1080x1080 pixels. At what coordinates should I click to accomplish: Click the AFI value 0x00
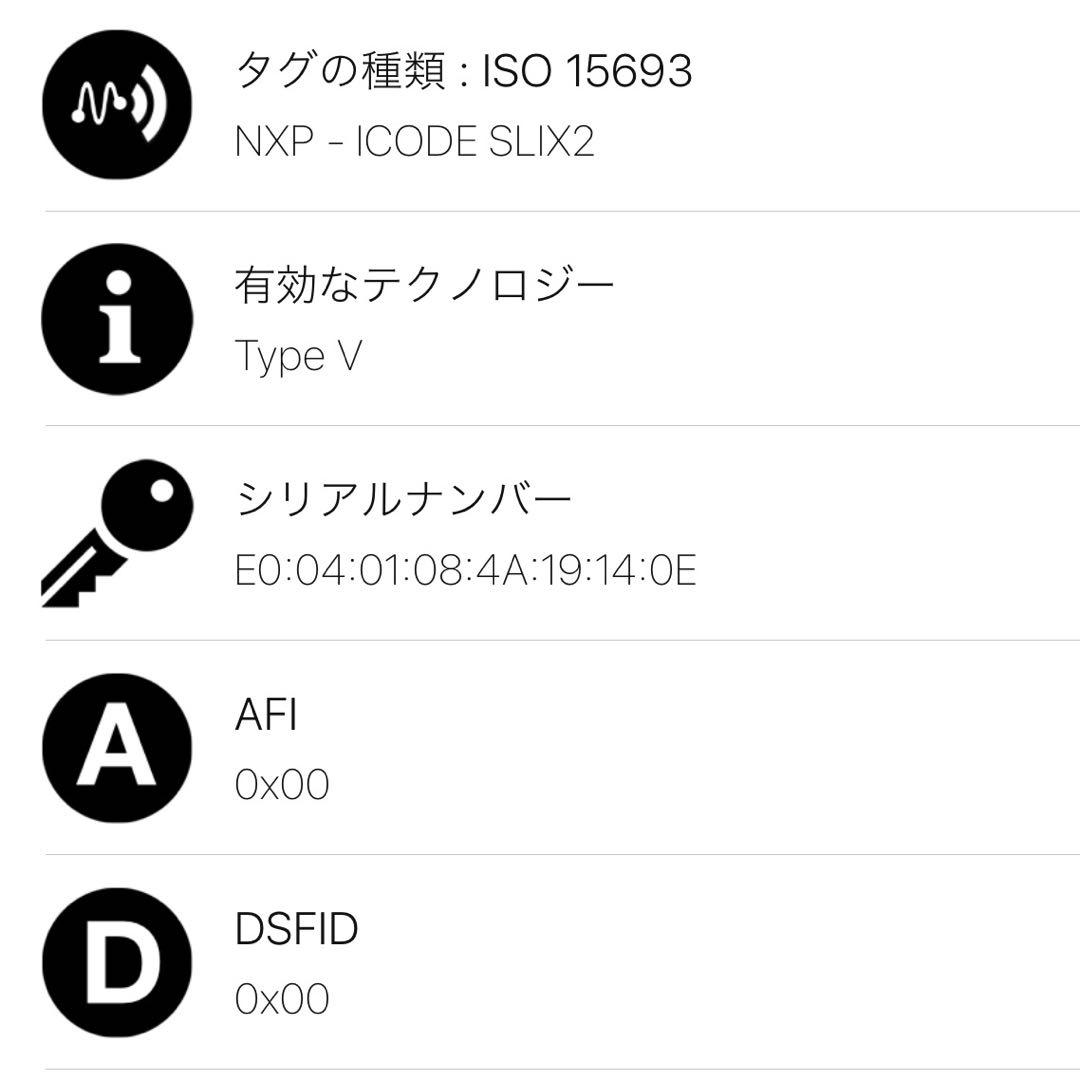coord(283,785)
